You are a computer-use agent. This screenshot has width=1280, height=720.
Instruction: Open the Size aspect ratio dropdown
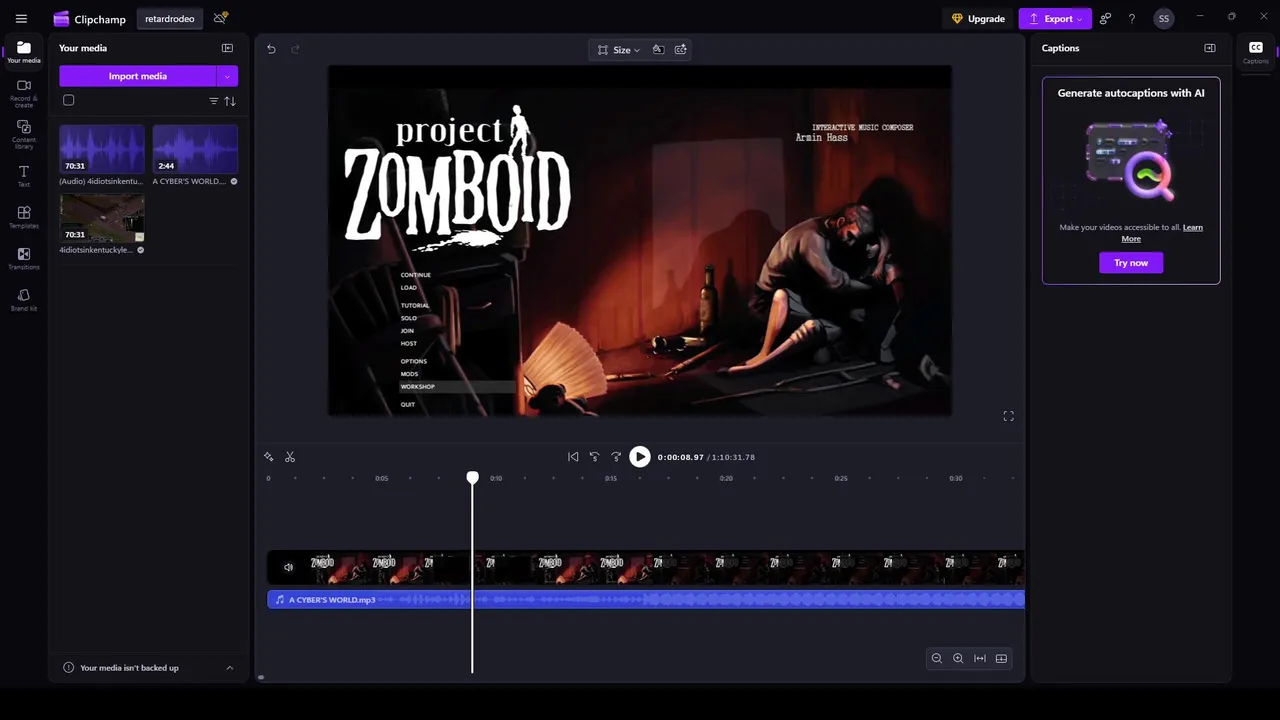618,50
